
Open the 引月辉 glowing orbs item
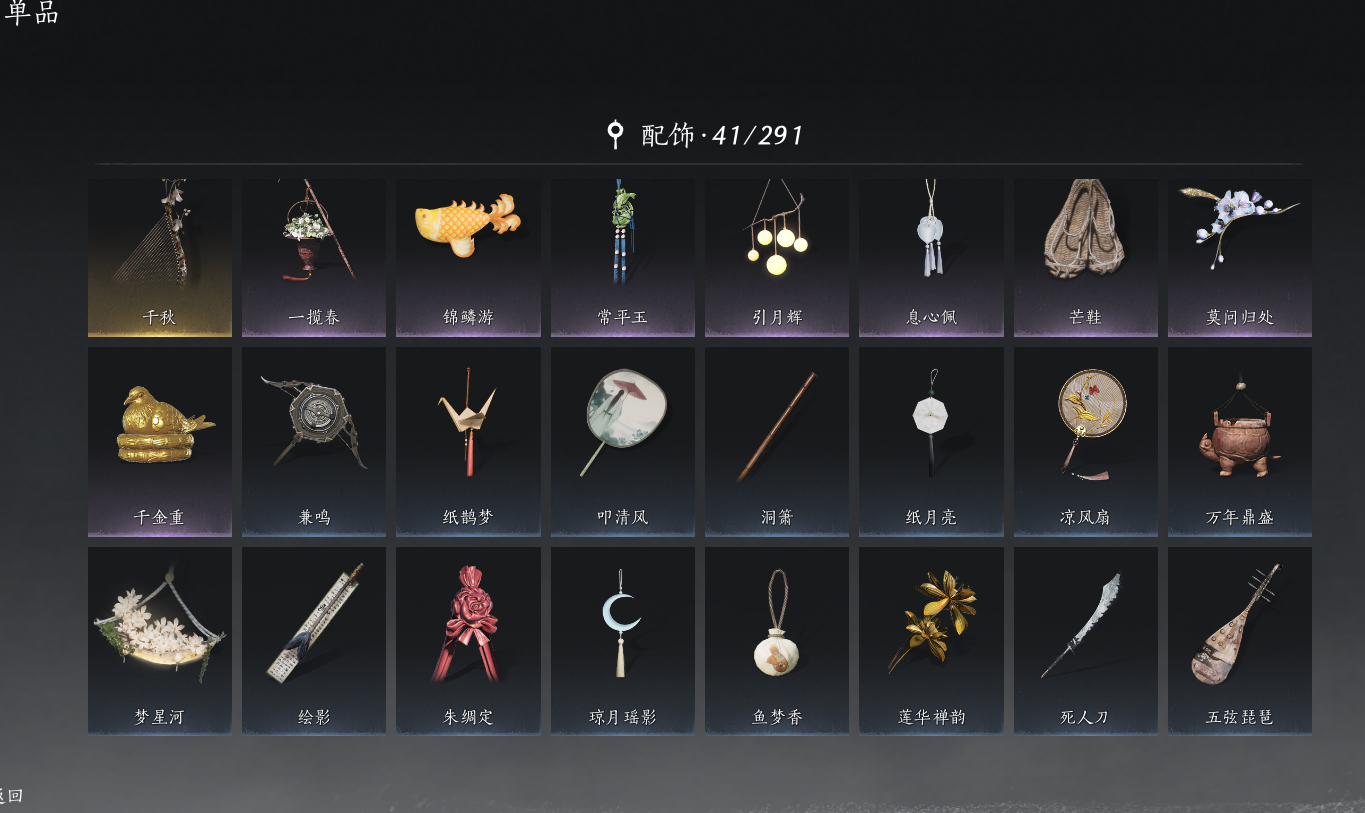tap(777, 258)
